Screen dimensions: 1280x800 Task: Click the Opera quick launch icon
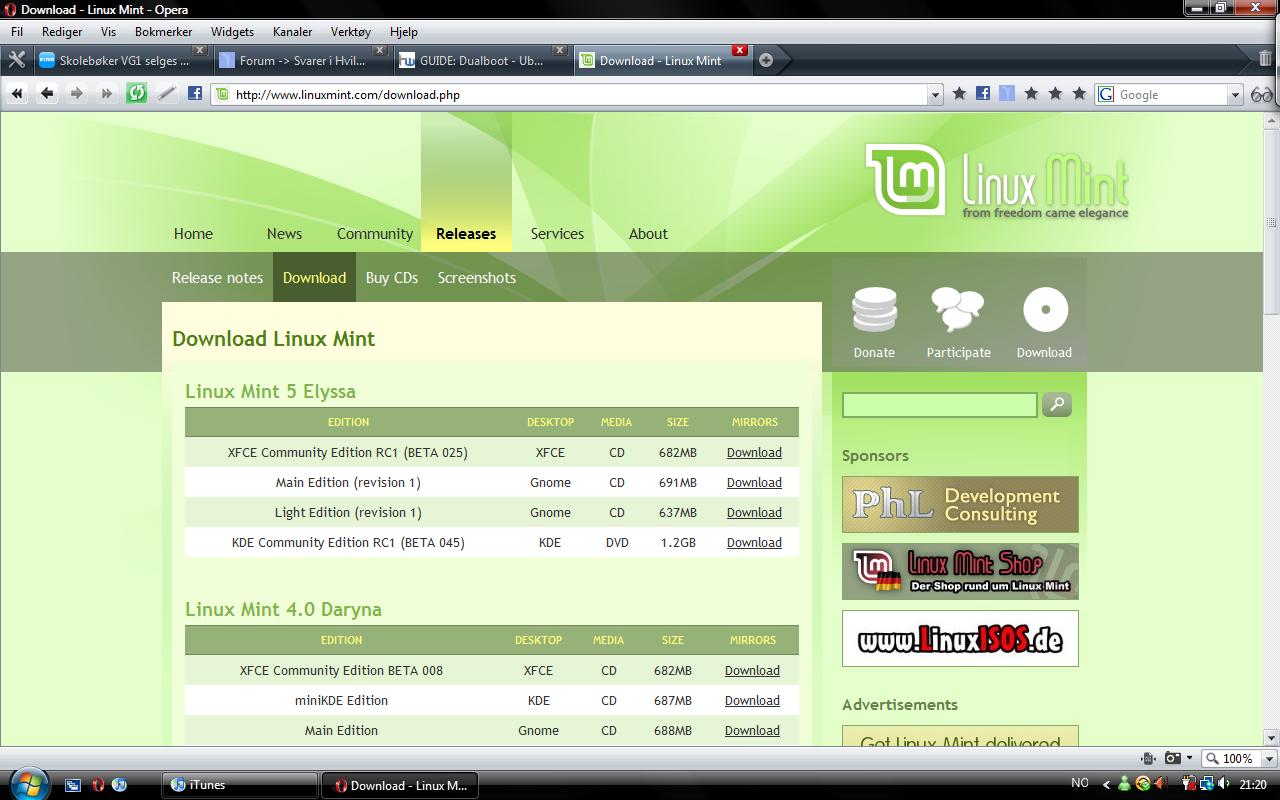tap(97, 785)
